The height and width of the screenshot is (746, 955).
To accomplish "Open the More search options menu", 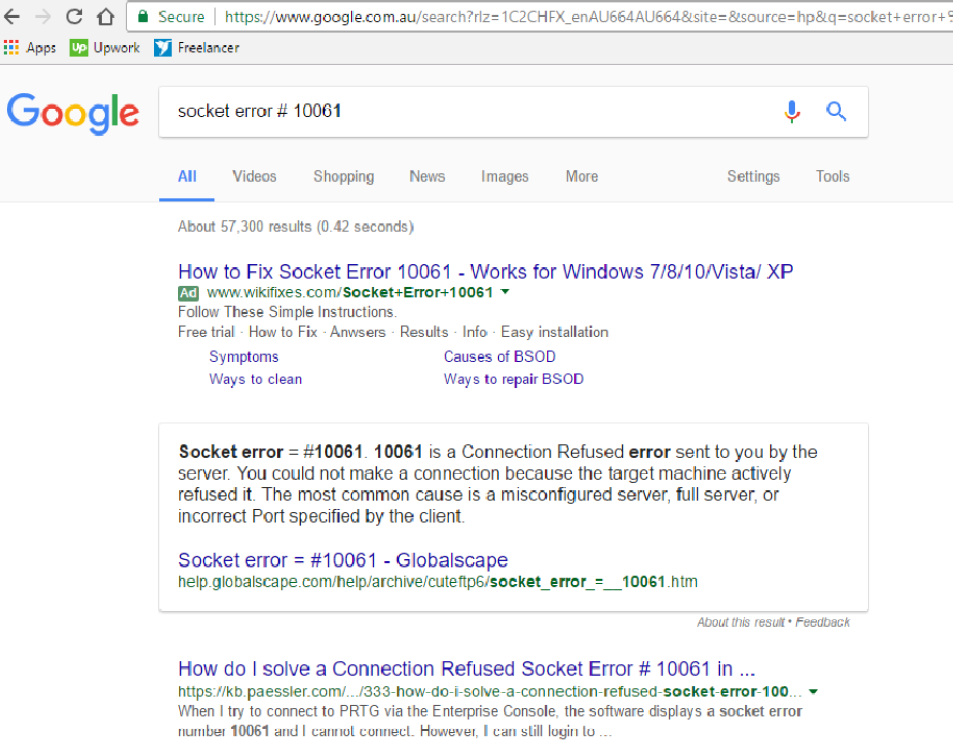I will 582,177.
